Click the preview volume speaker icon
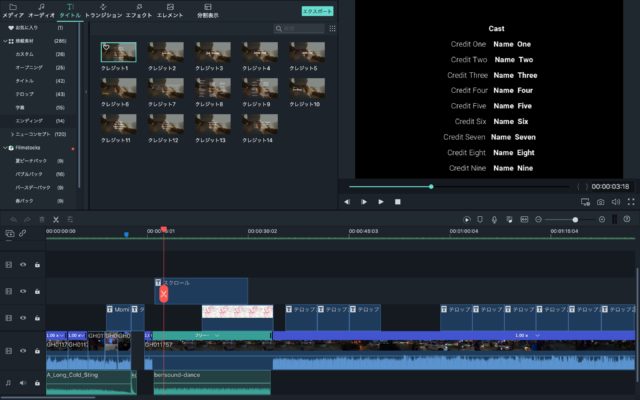640x400 pixels. click(x=615, y=201)
